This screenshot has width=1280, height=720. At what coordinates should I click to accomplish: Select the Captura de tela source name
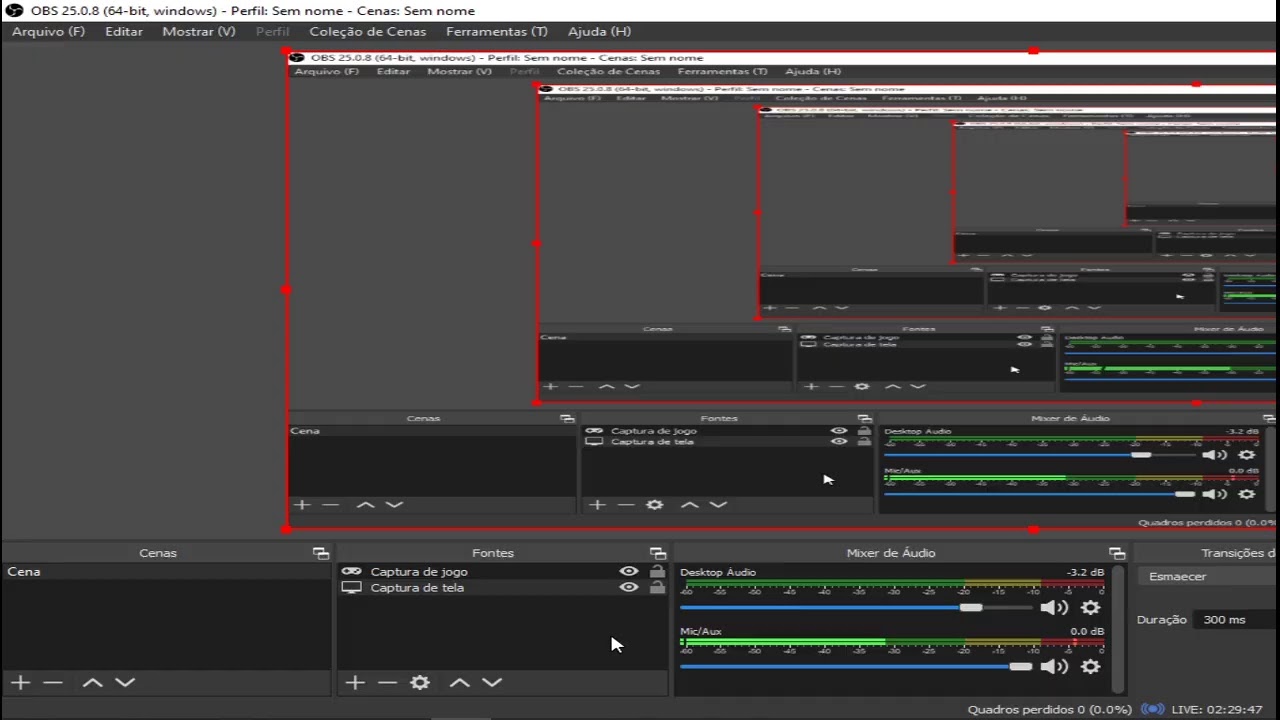click(417, 588)
